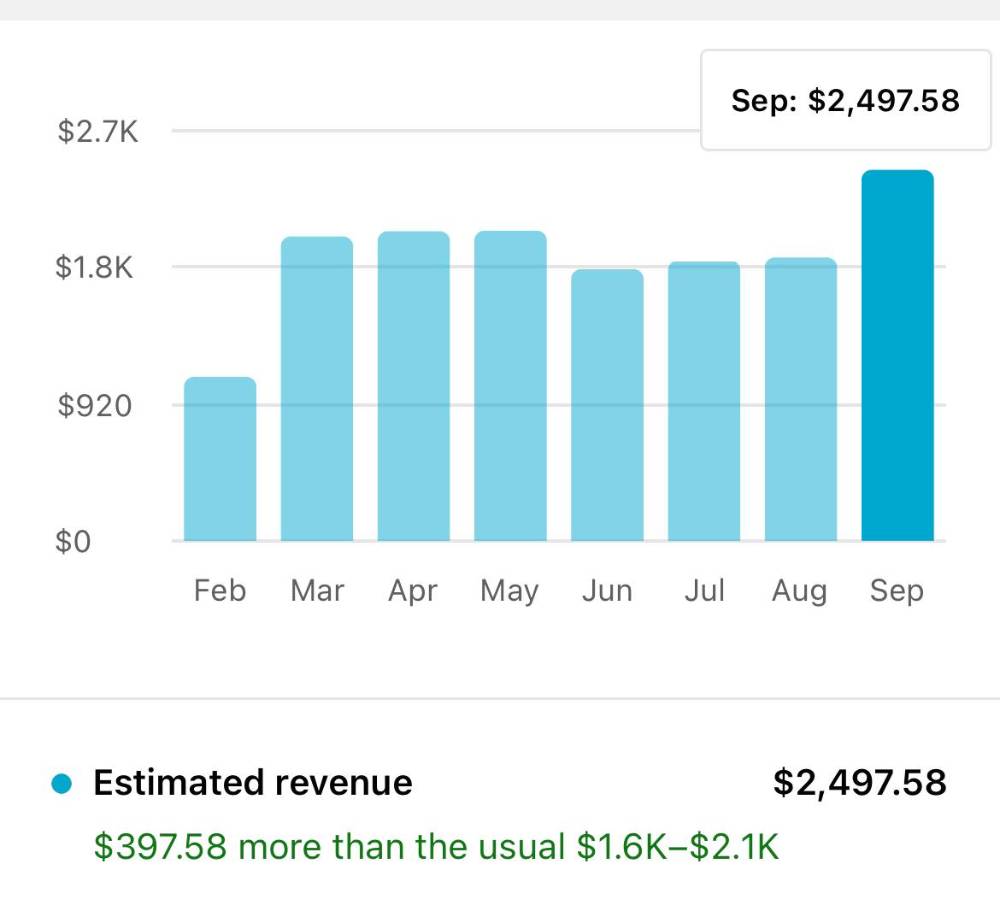Click the $0 axis label

click(x=73, y=542)
